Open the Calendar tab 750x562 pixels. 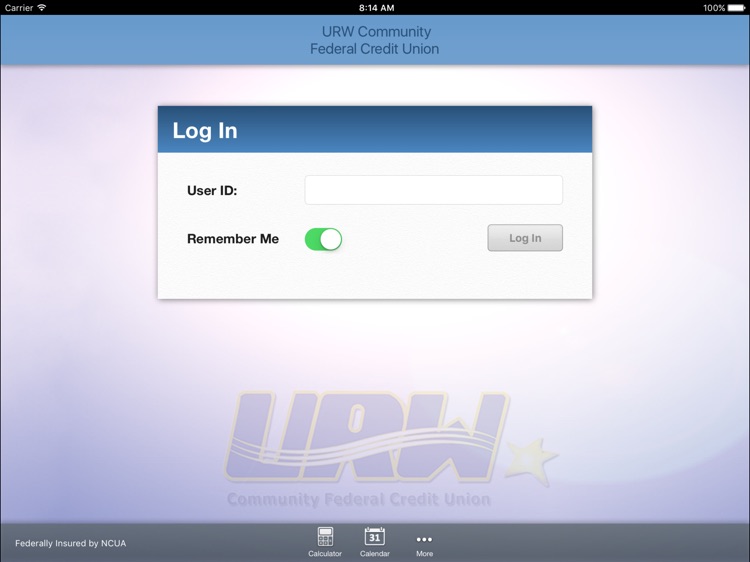[375, 542]
